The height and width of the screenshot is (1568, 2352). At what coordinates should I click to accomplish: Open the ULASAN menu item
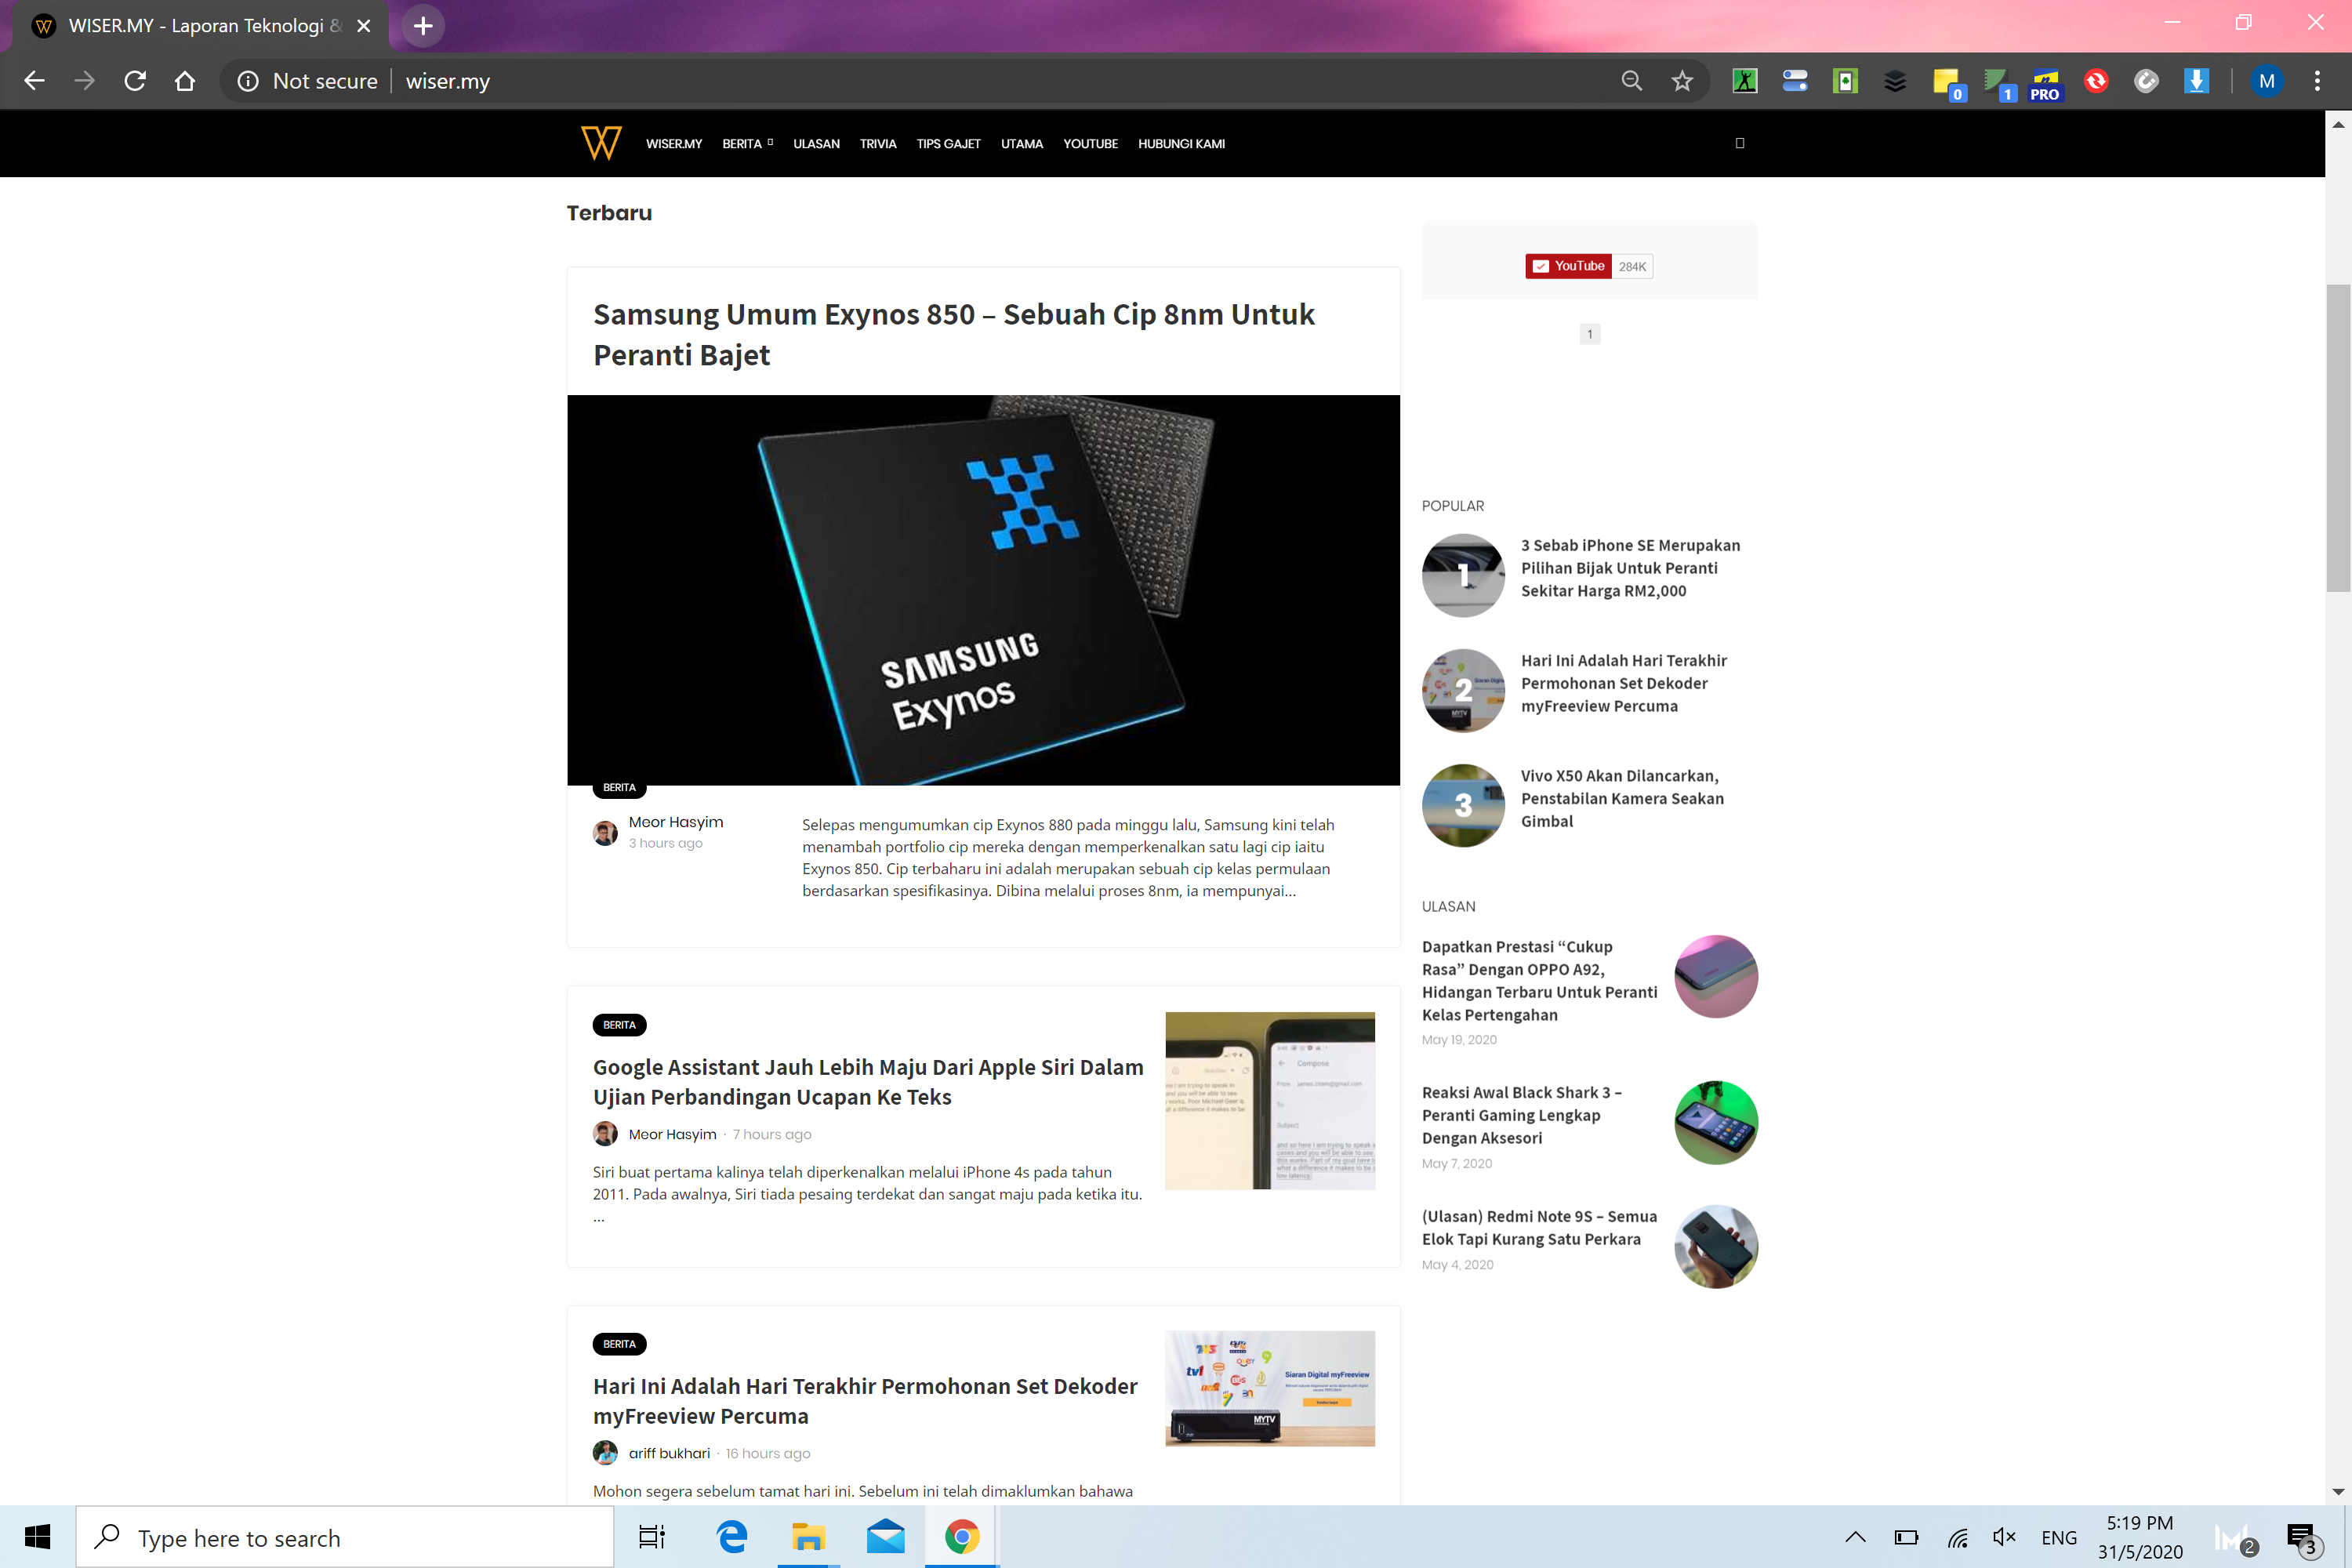coord(816,144)
